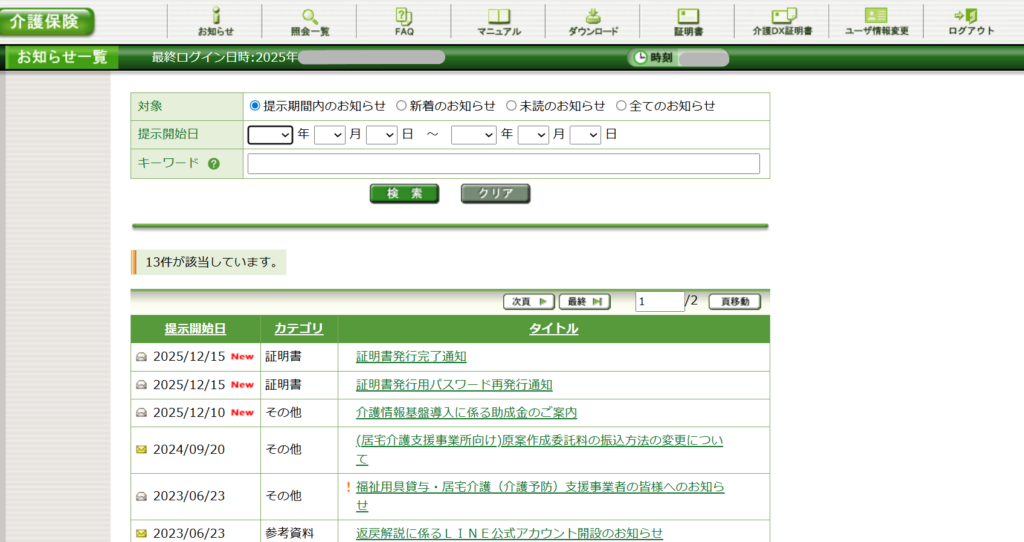Viewport: 1024px width, 542px height.
Task: Jump to last page with 最終 button
Action: (x=584, y=302)
